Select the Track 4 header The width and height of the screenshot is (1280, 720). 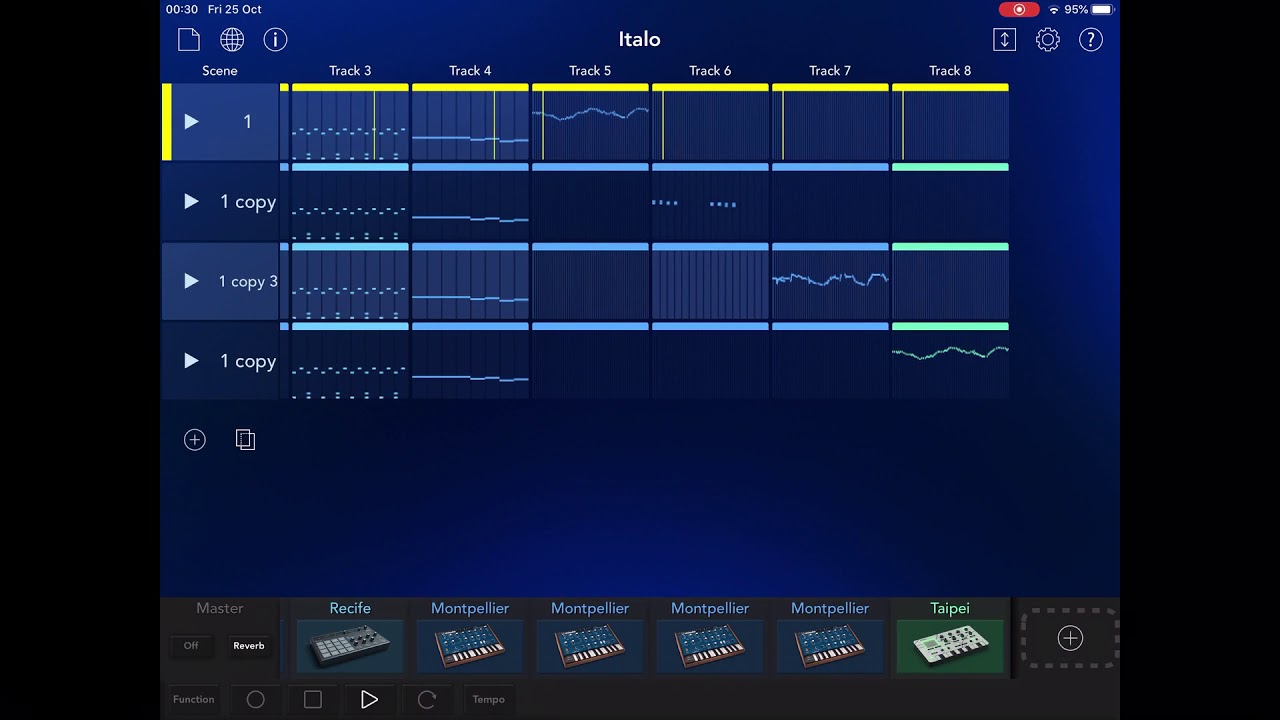tap(470, 71)
